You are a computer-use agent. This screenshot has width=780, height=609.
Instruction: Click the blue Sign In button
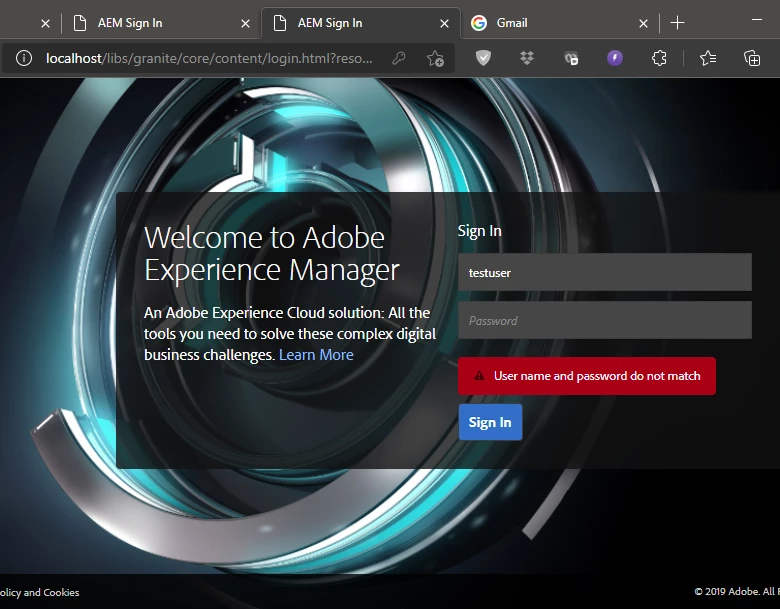pos(490,422)
